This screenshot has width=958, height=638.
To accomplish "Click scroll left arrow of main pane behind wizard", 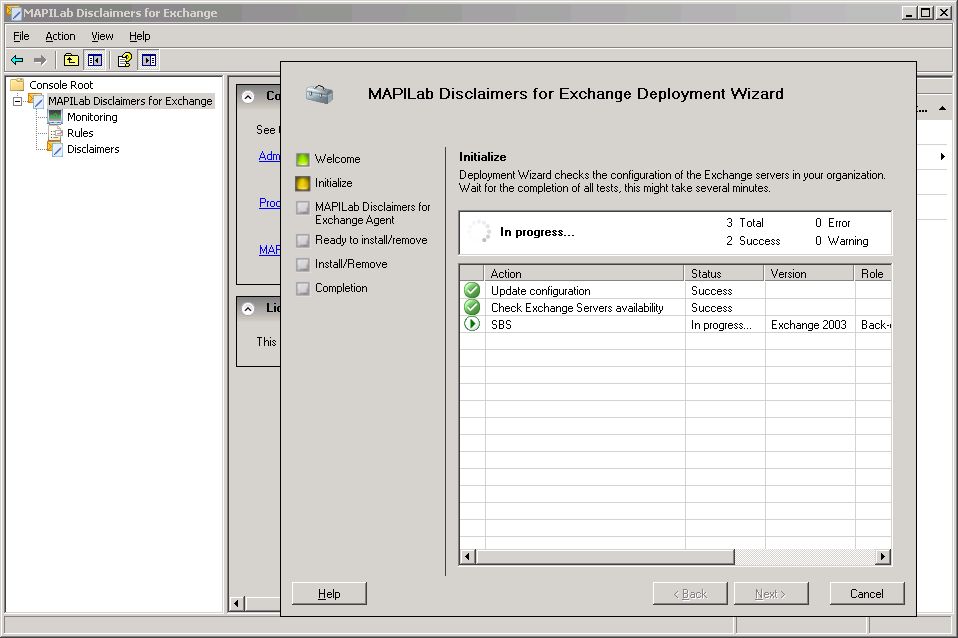I will (236, 604).
